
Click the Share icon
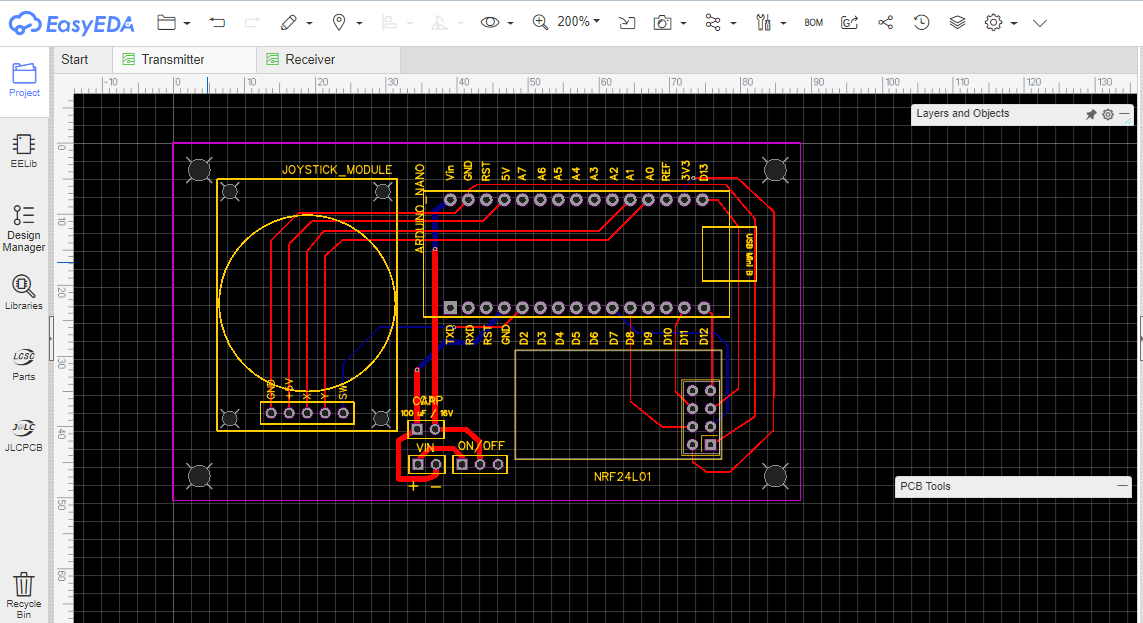click(885, 23)
